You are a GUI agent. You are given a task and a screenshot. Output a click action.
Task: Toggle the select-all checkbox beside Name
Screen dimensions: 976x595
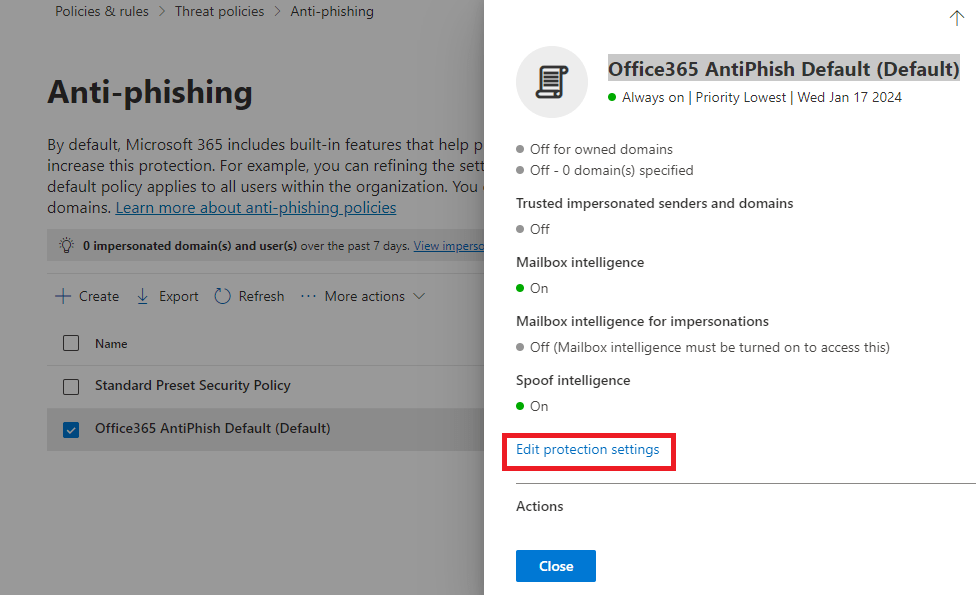71,343
